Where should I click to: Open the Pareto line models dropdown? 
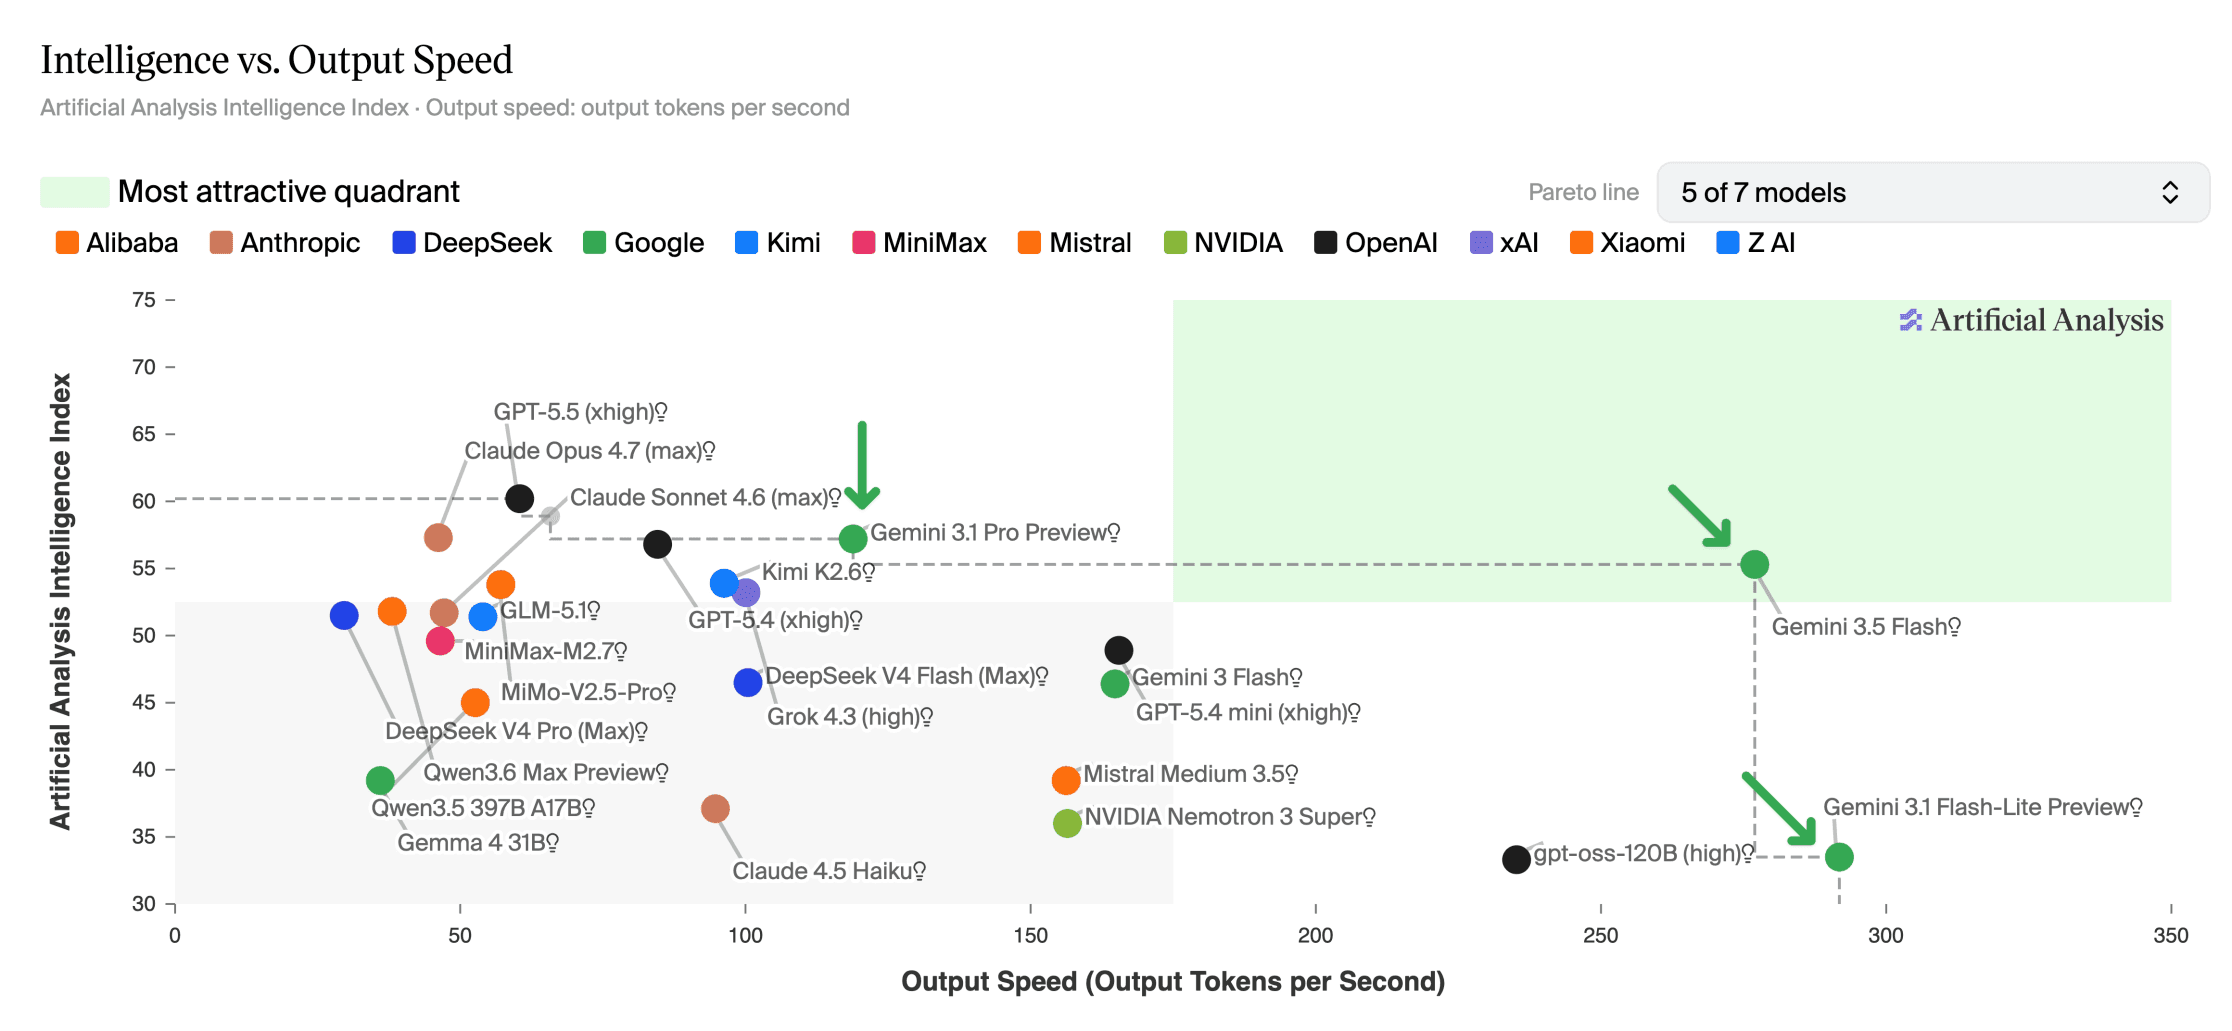1932,192
